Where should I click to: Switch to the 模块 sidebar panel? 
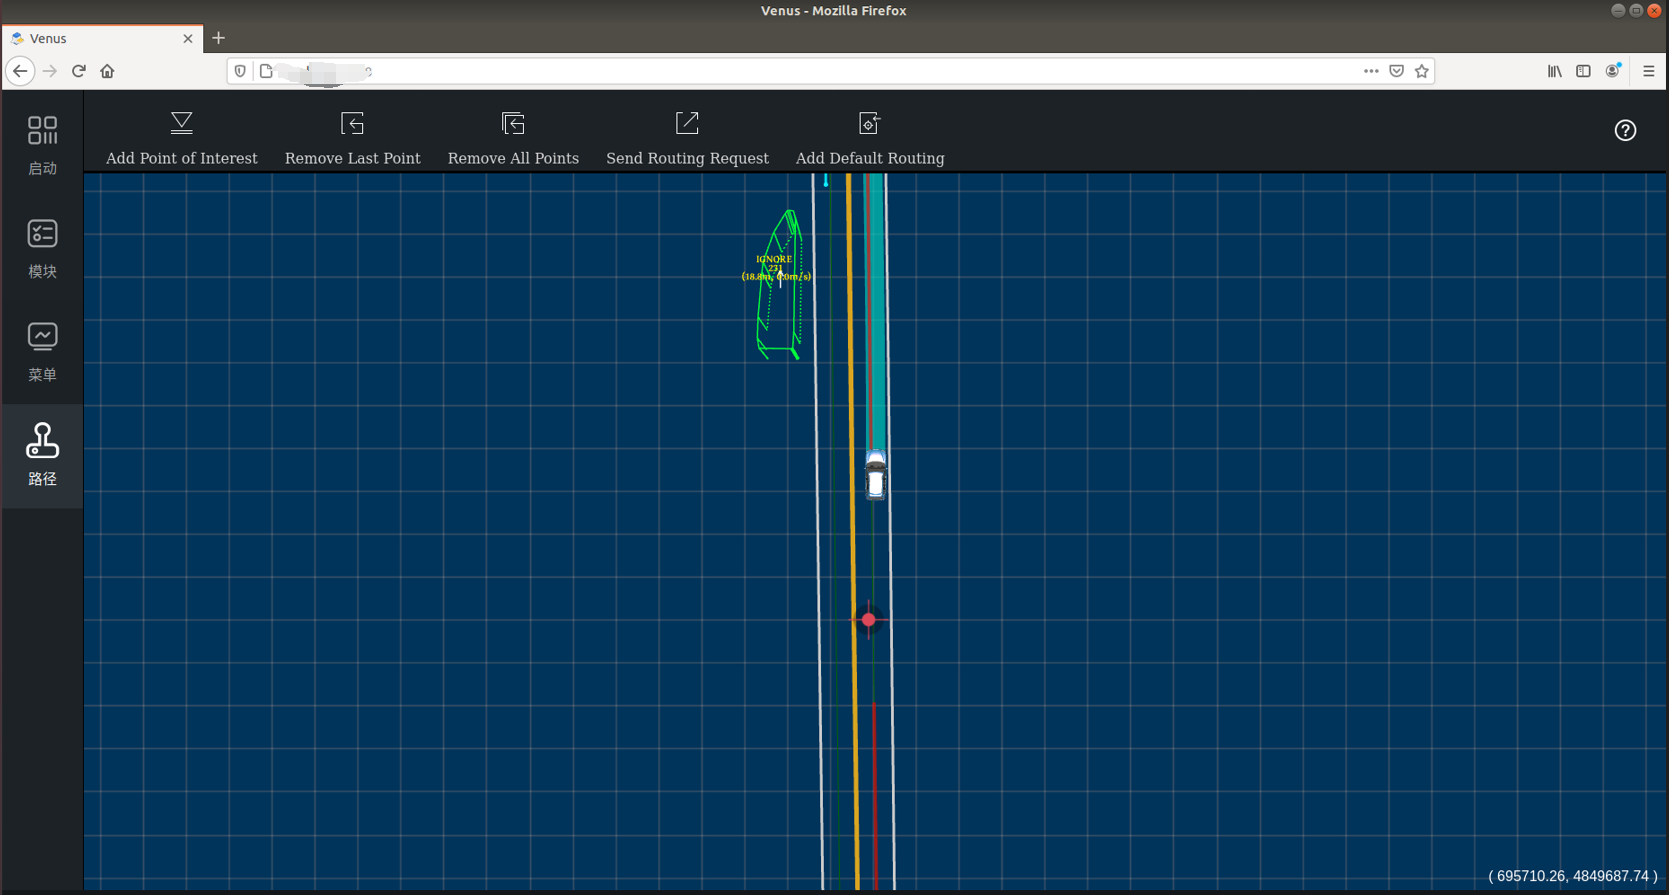42,248
